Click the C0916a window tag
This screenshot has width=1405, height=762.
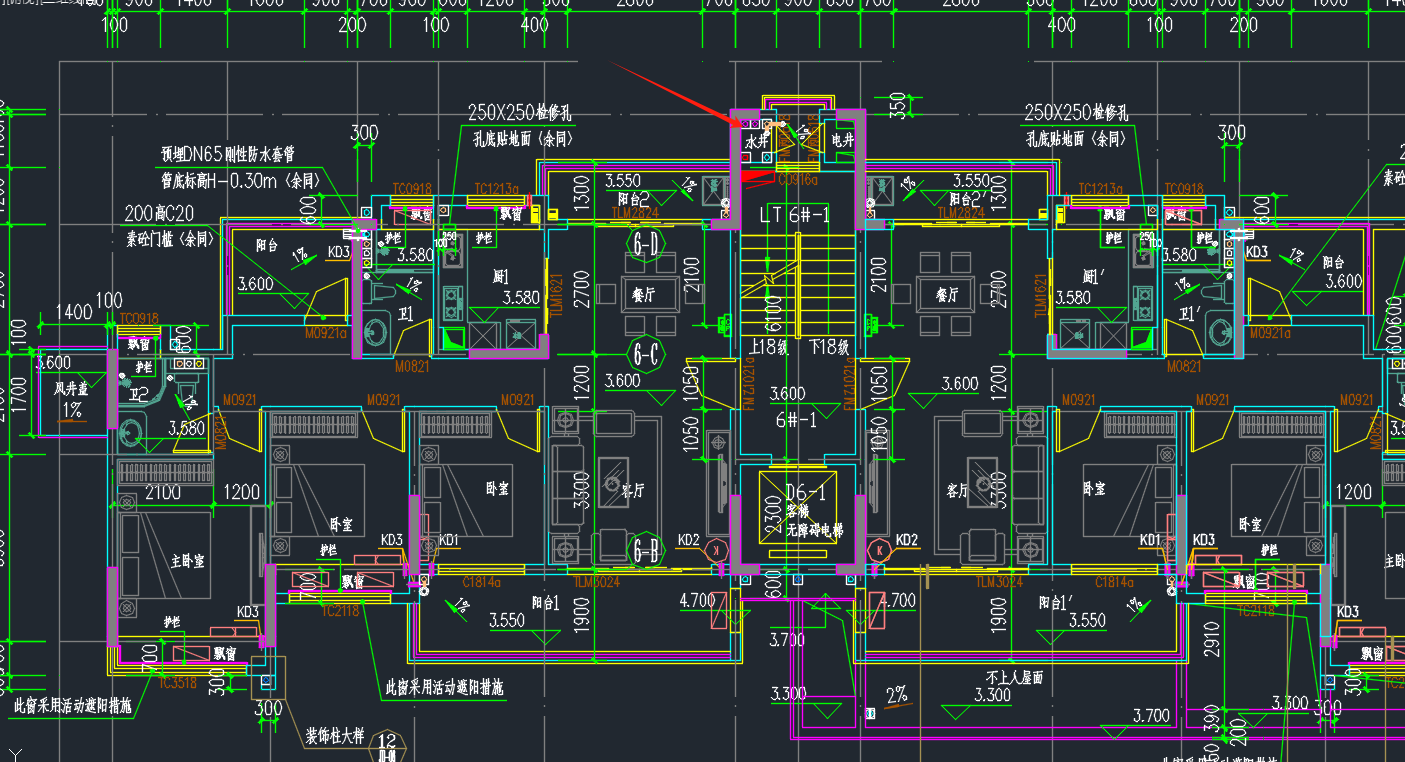tap(797, 180)
